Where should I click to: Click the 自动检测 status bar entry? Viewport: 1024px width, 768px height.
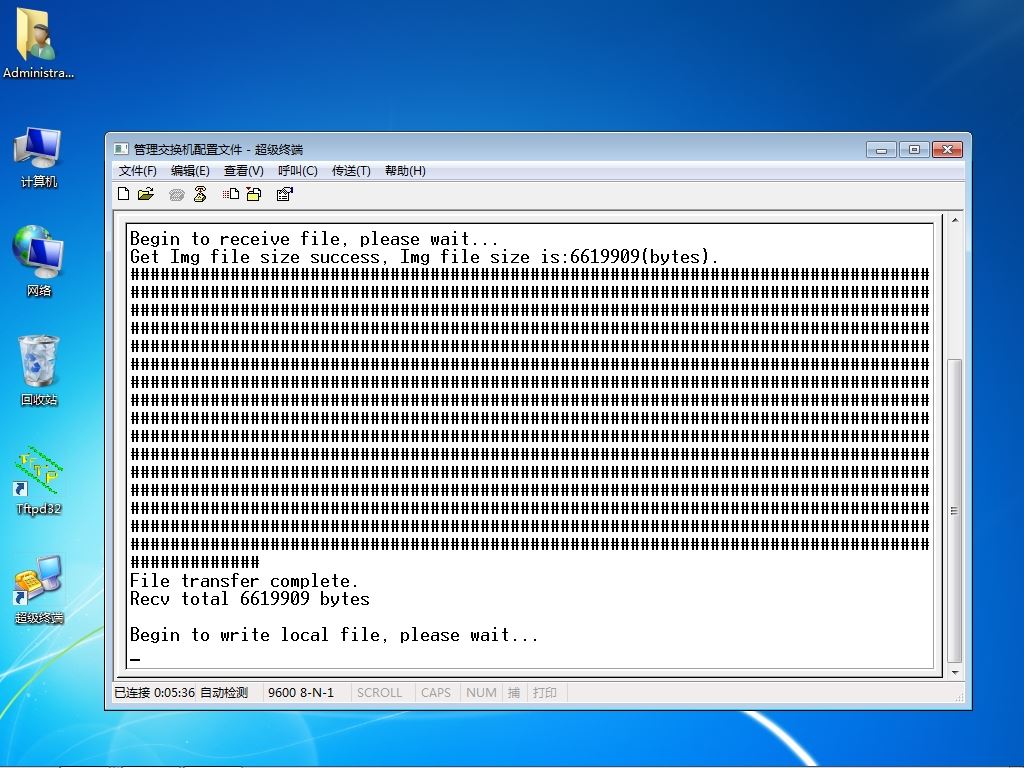coord(224,692)
